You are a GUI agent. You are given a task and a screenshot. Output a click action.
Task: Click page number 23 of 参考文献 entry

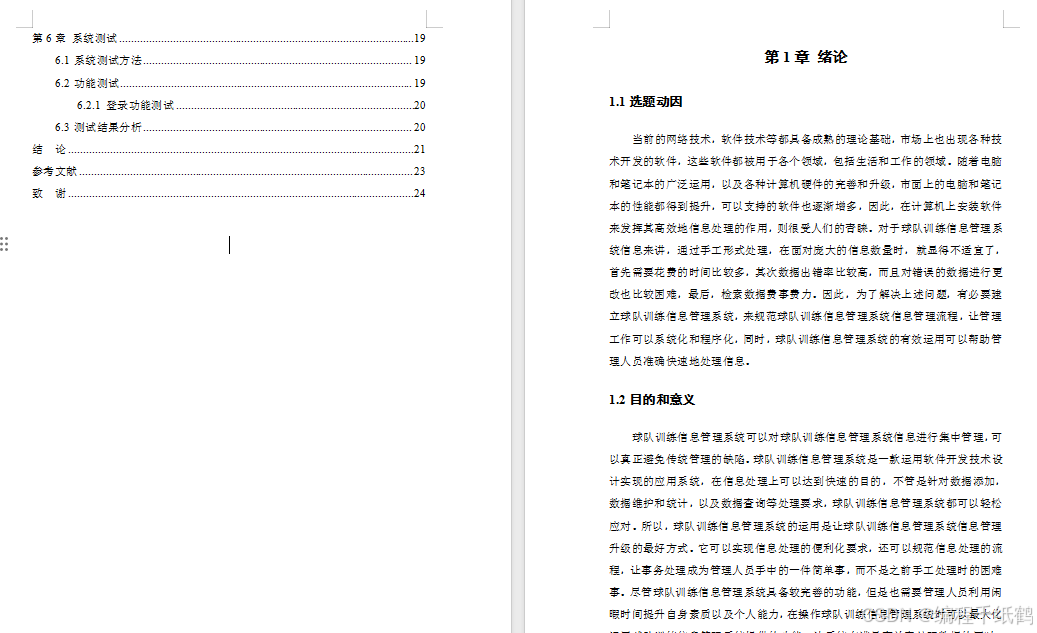419,171
